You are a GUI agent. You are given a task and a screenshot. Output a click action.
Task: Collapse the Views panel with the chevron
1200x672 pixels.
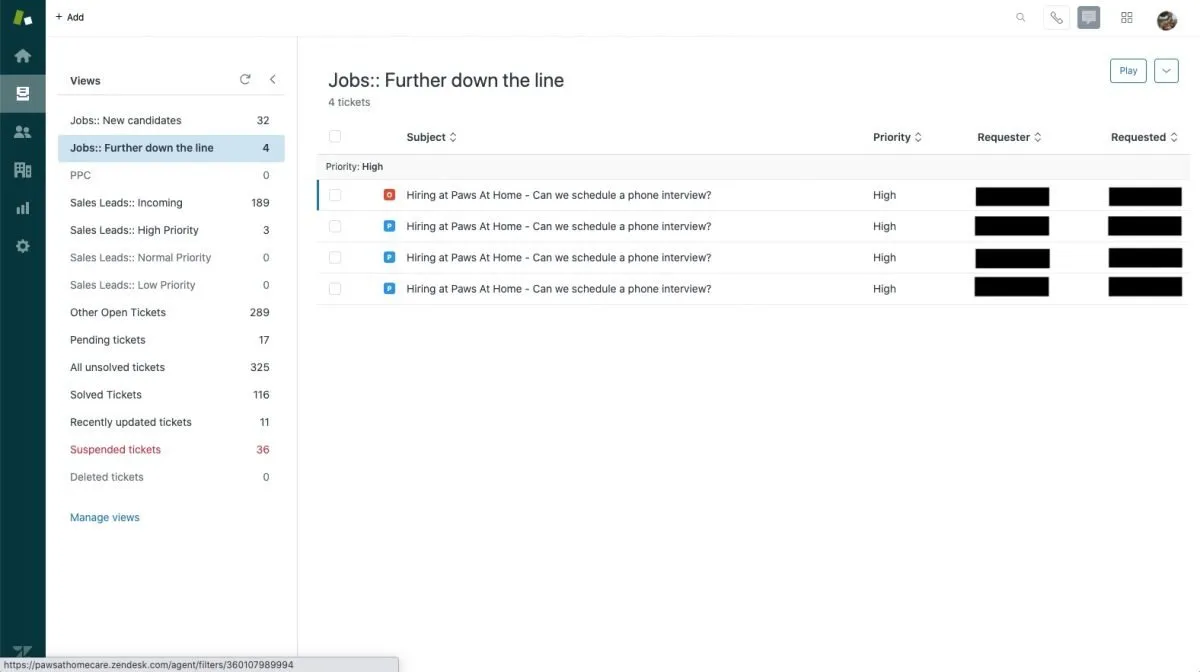[x=272, y=78]
